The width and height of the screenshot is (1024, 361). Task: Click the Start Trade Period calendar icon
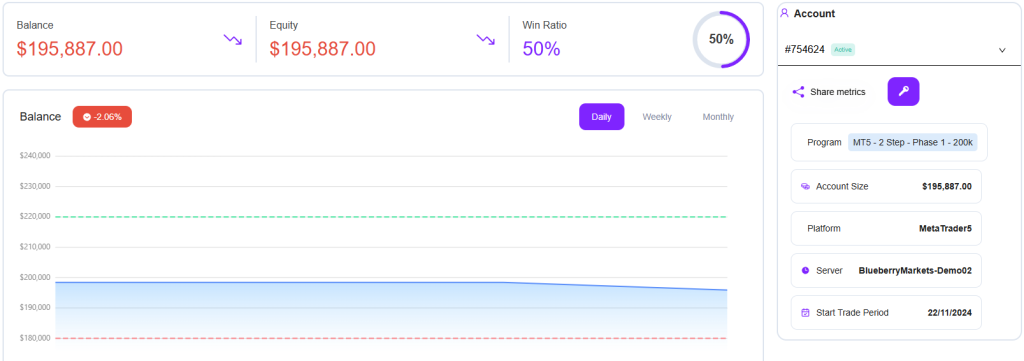tap(805, 313)
